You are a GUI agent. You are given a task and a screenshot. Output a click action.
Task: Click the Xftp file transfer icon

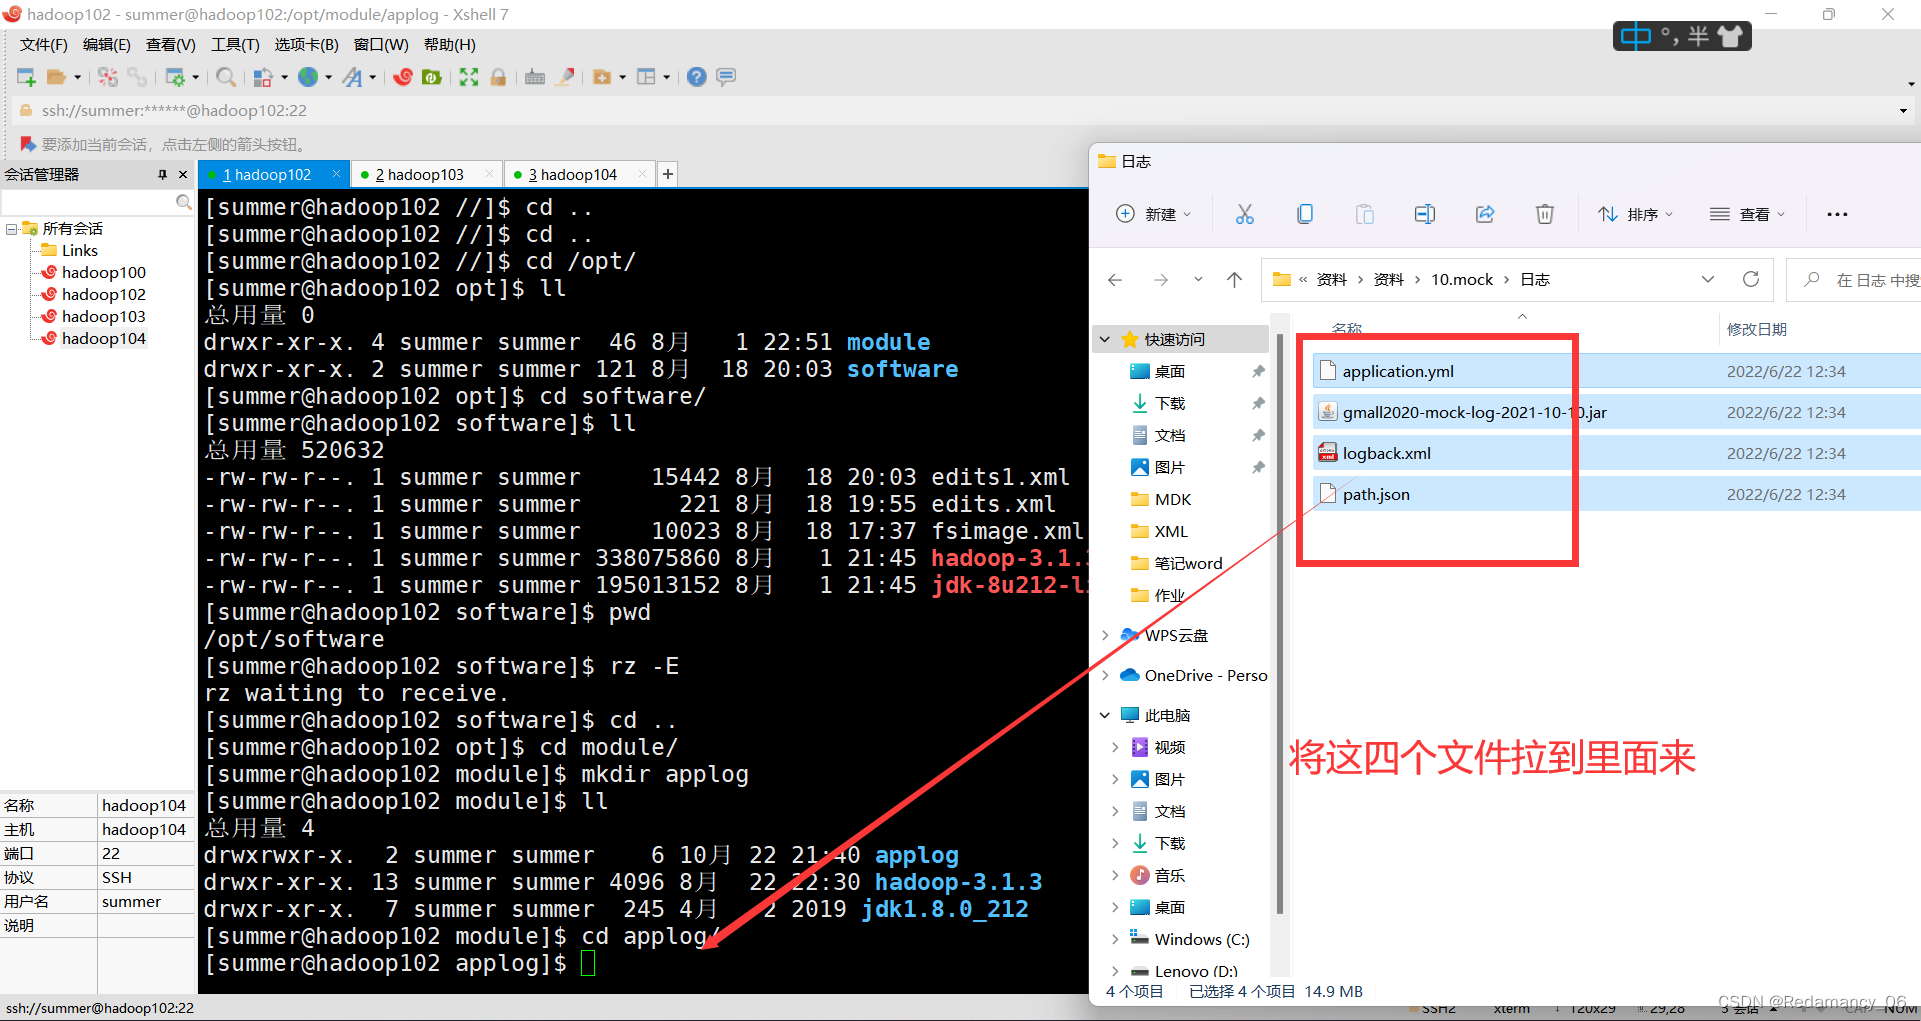point(432,77)
